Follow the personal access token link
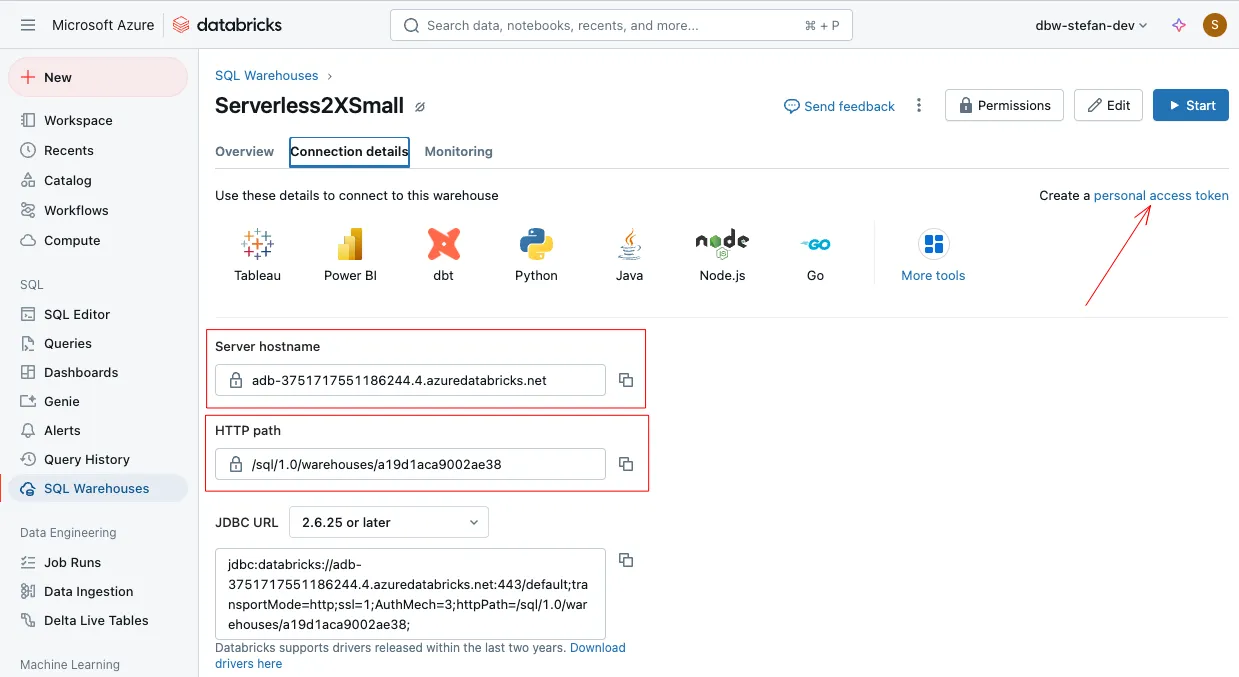This screenshot has height=677, width=1239. pyautogui.click(x=1161, y=196)
